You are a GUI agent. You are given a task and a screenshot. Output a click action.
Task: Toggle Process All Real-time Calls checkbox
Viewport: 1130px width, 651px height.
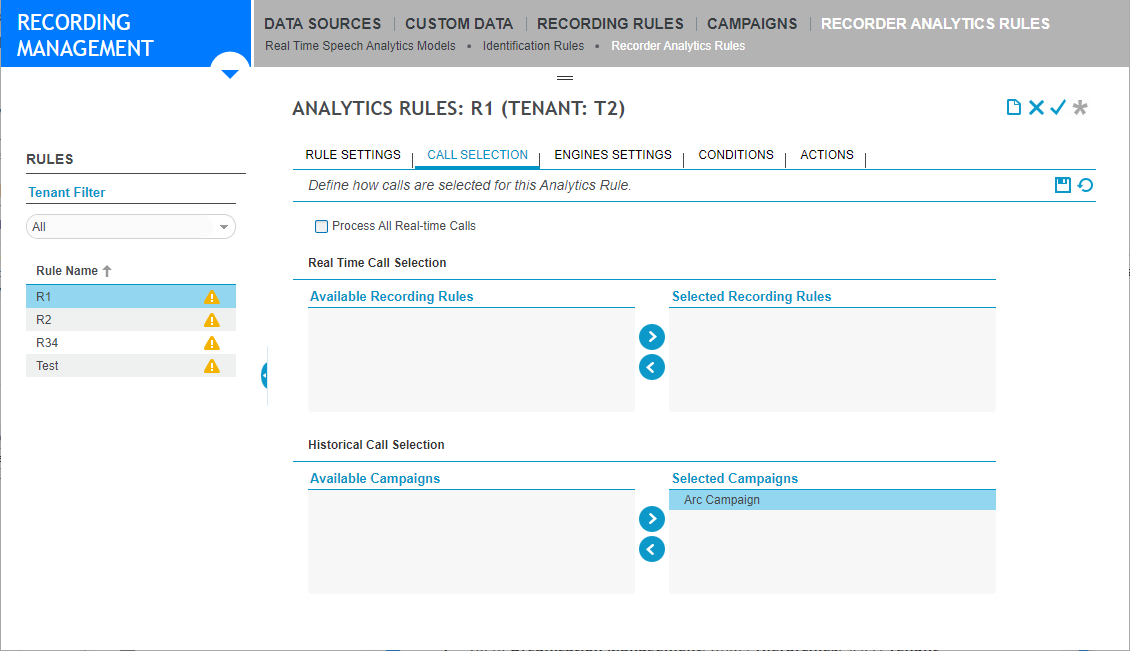coord(321,226)
